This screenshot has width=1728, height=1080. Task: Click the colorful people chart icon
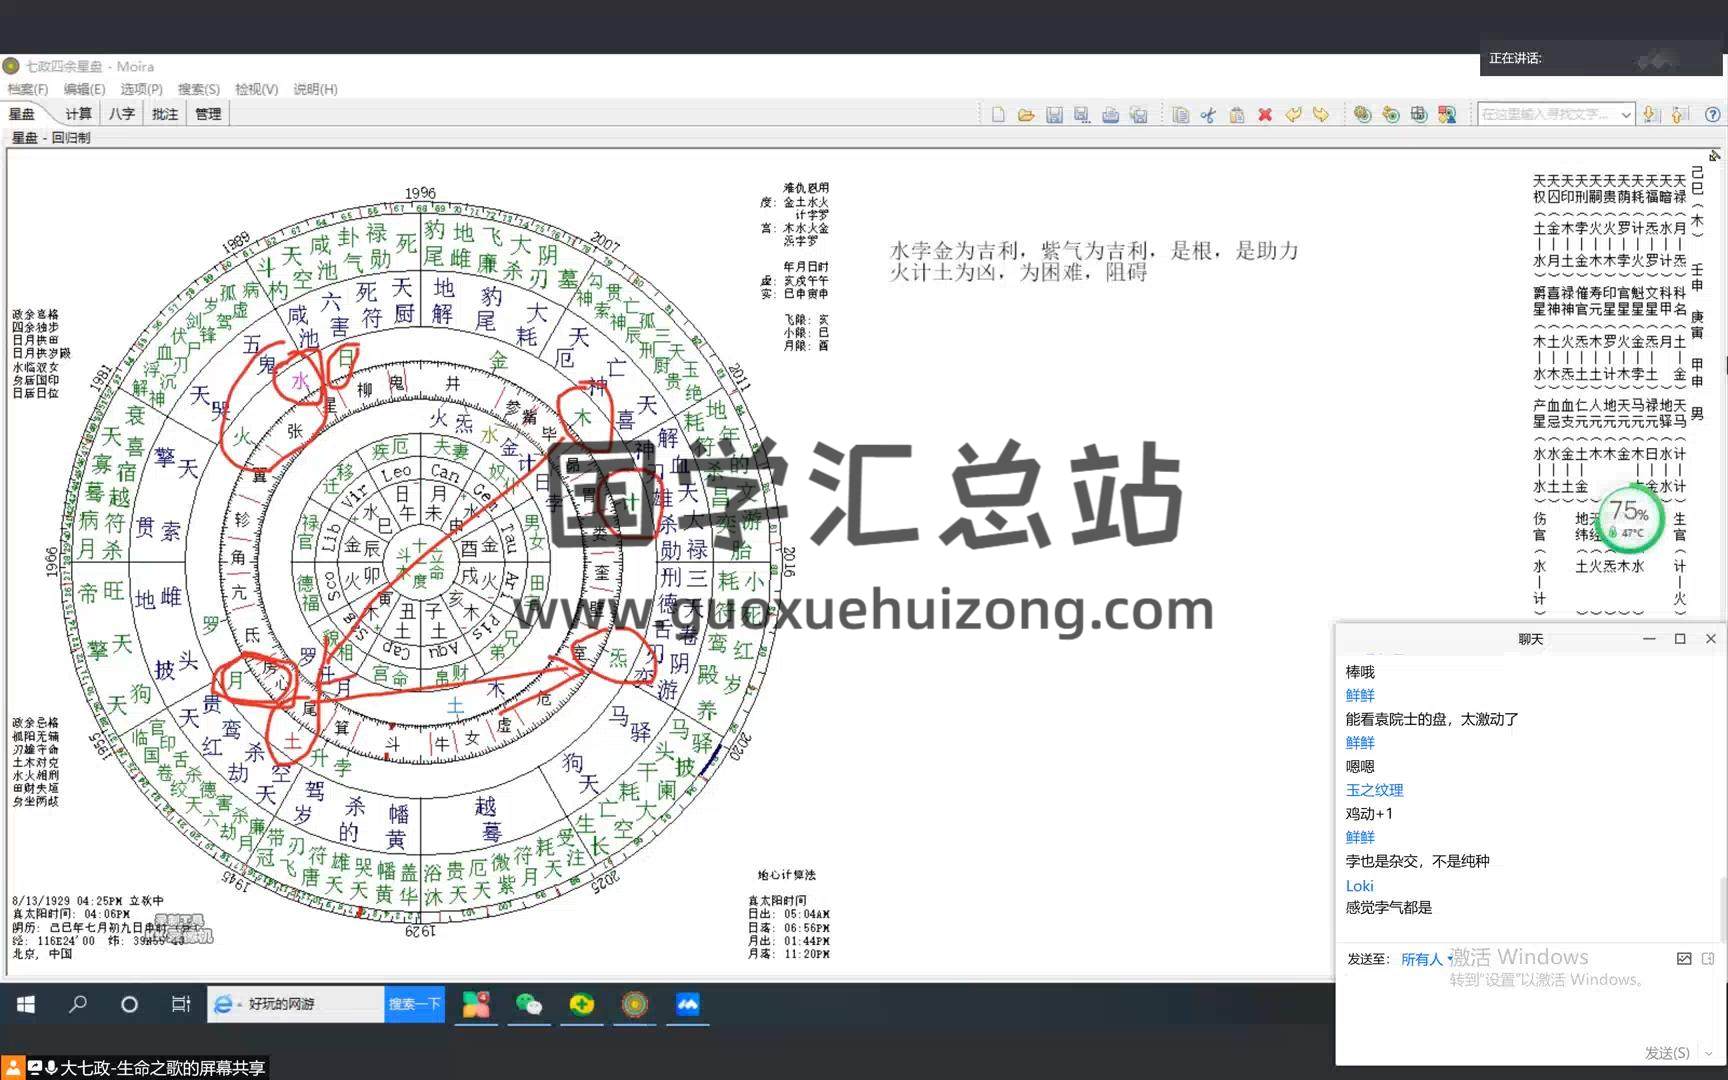point(1447,115)
